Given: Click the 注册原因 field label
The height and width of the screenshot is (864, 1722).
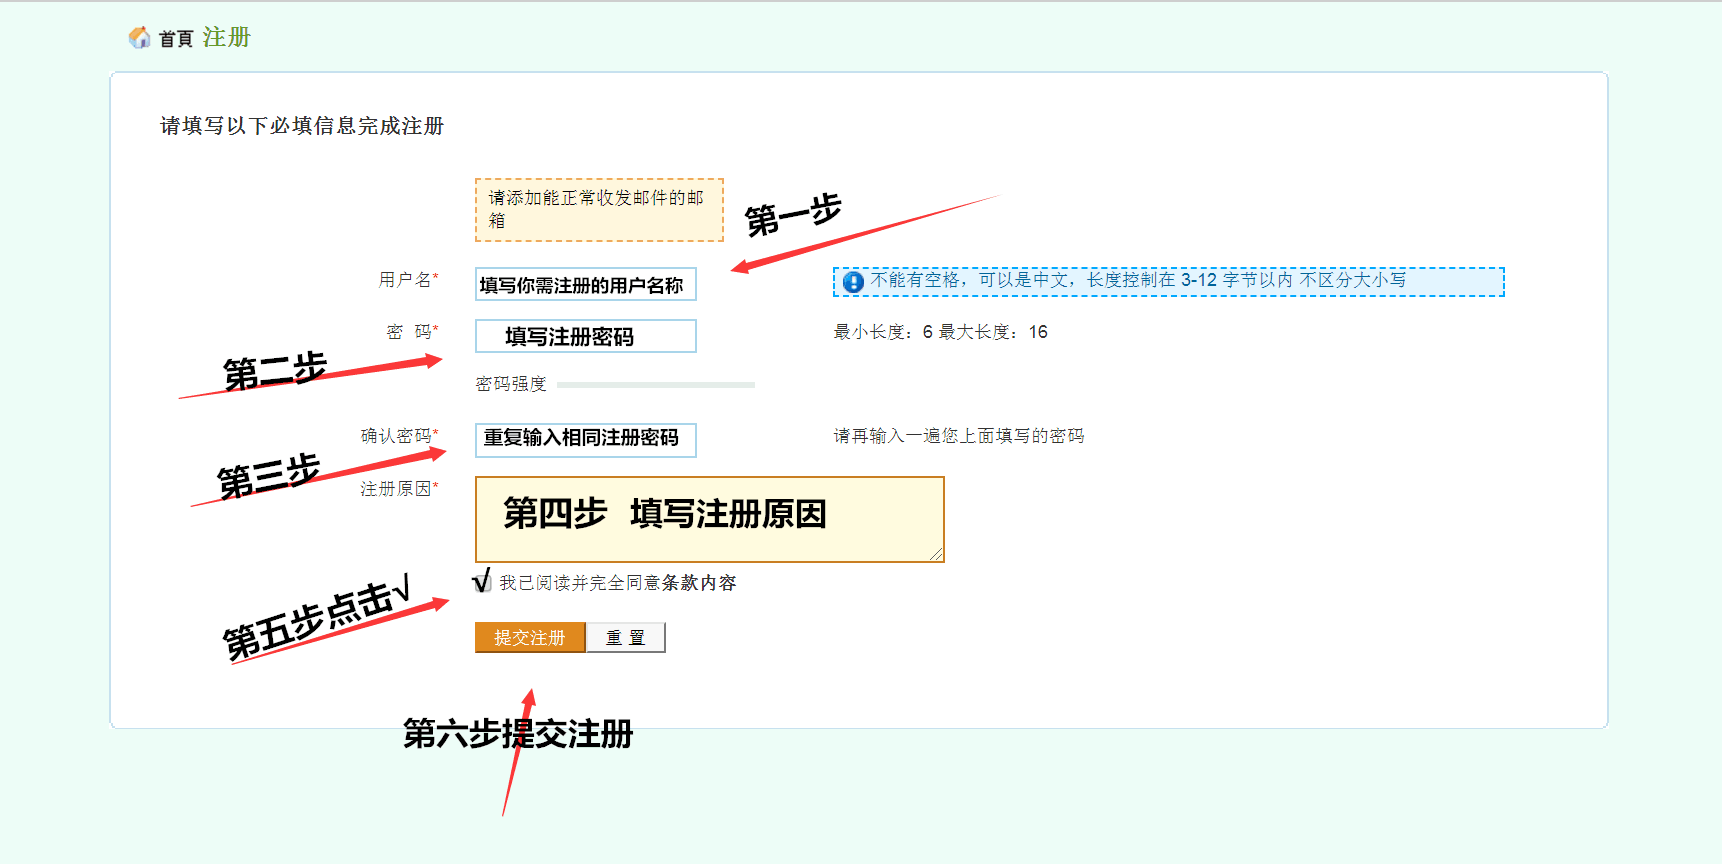Looking at the screenshot, I should pyautogui.click(x=398, y=489).
